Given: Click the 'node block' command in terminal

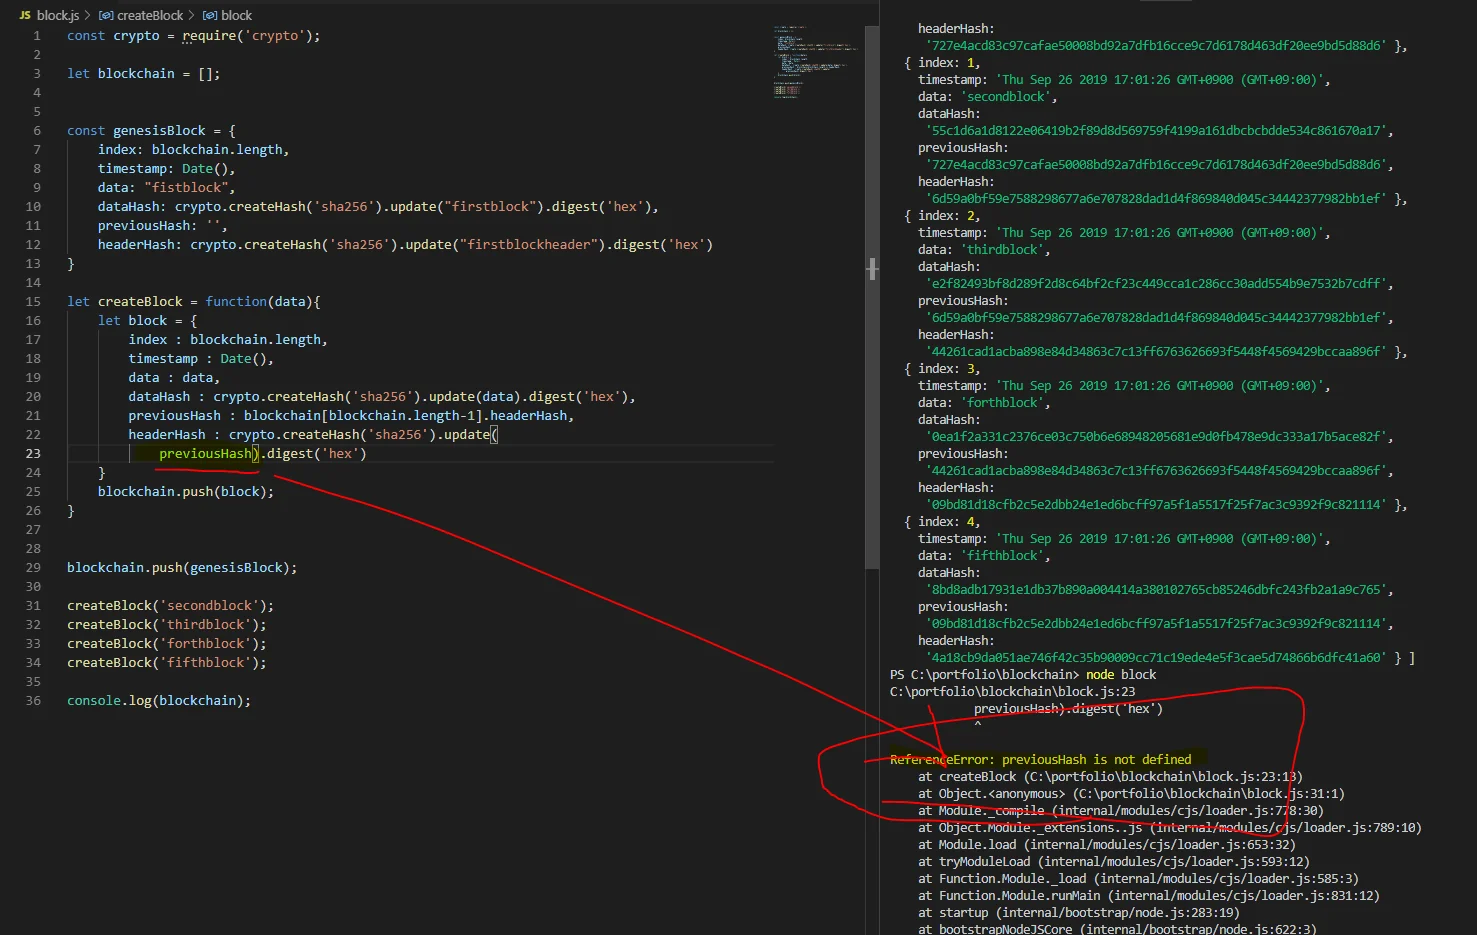Looking at the screenshot, I should pos(1120,675).
